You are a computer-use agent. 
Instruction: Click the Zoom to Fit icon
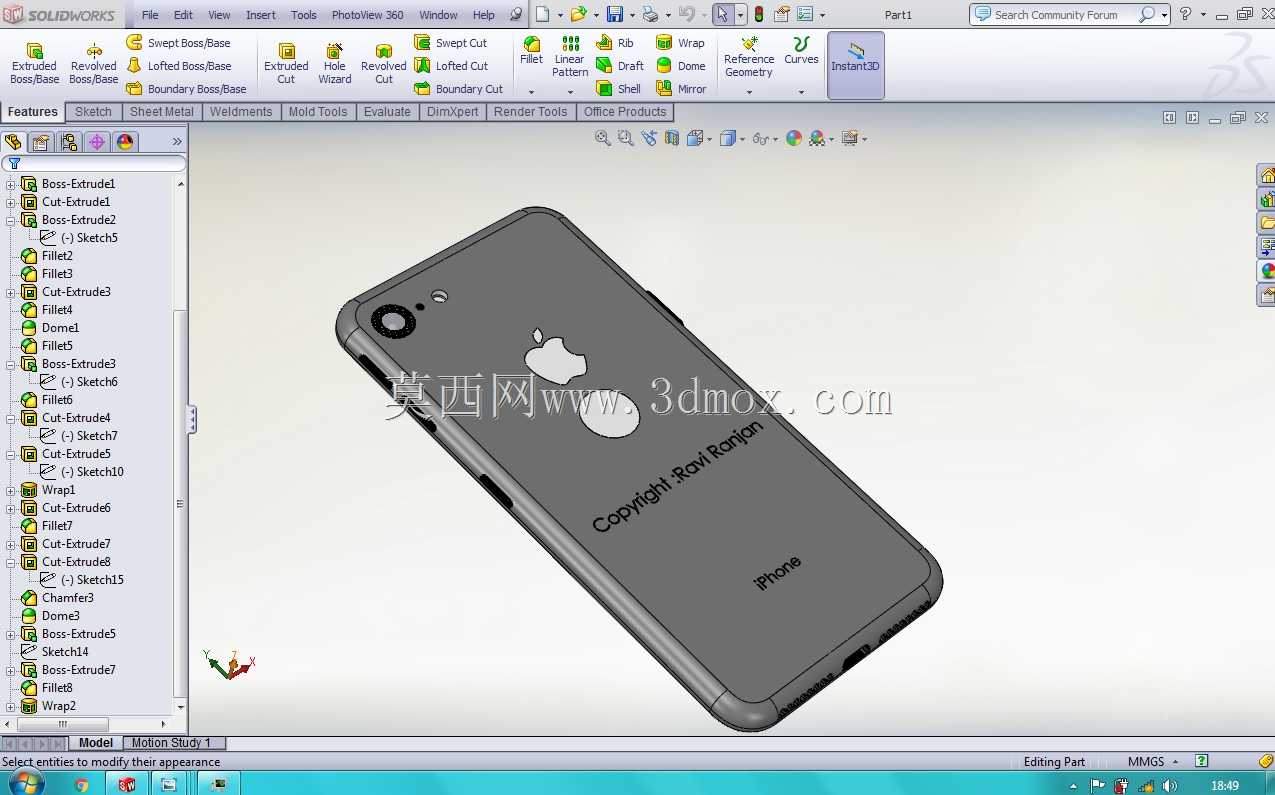(x=602, y=139)
